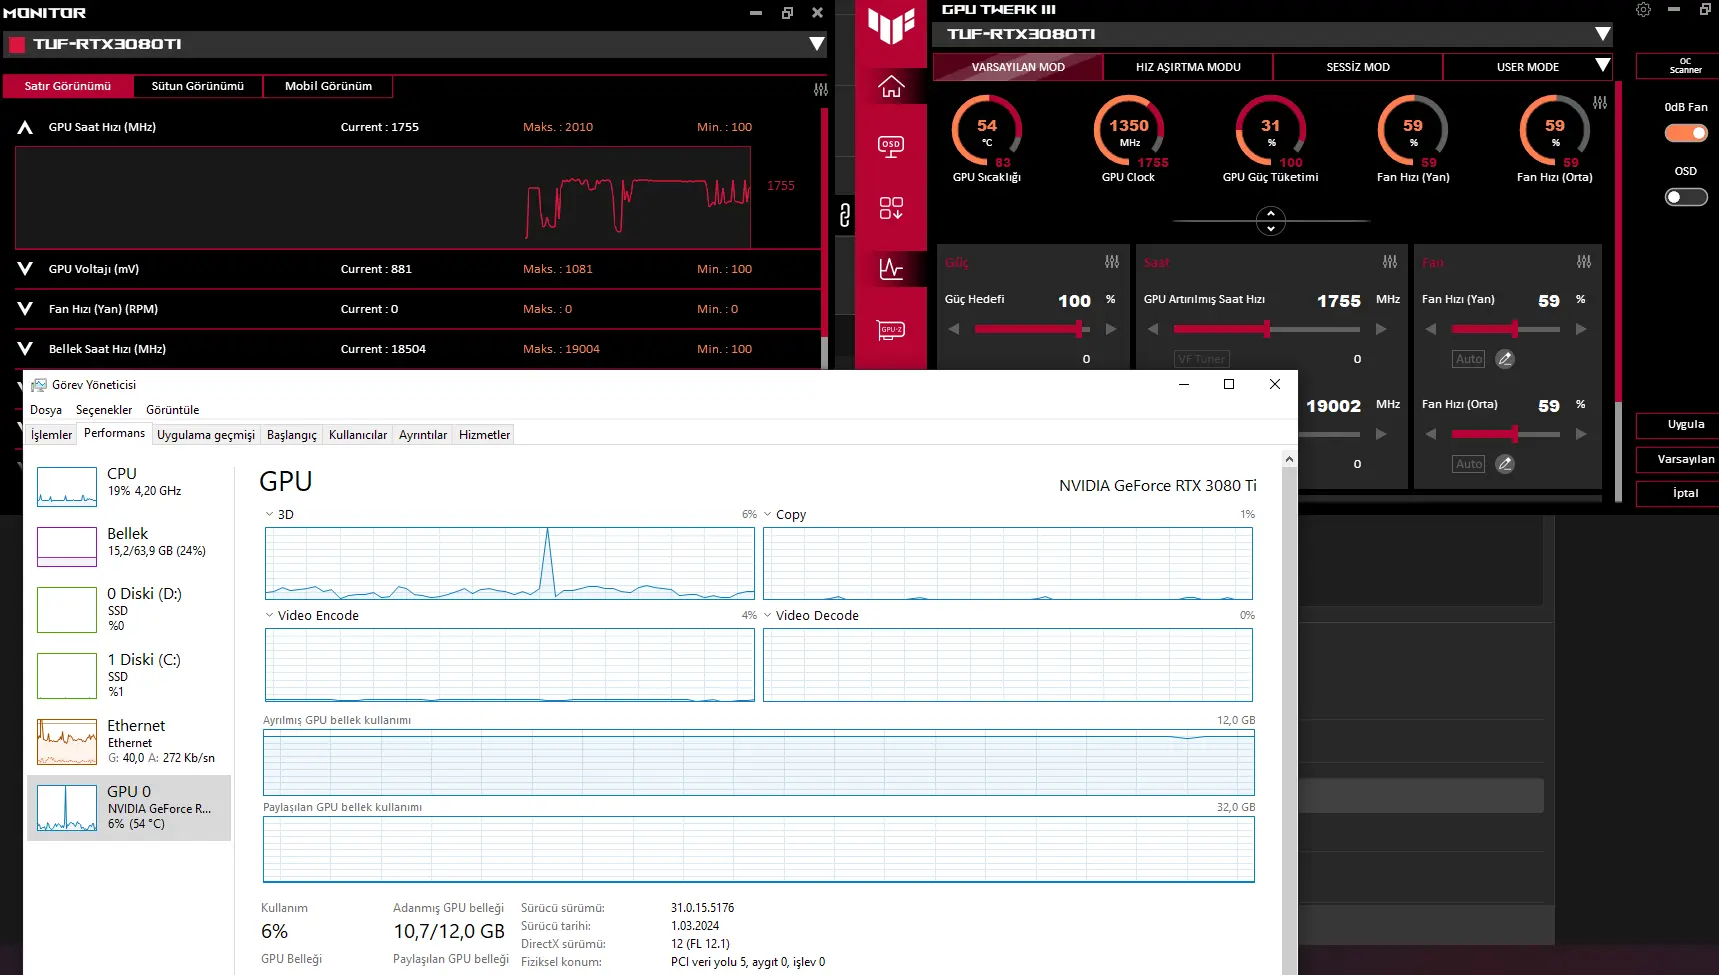Open Ayrıntılar tab in Task Manager
The width and height of the screenshot is (1719, 975).
point(423,435)
